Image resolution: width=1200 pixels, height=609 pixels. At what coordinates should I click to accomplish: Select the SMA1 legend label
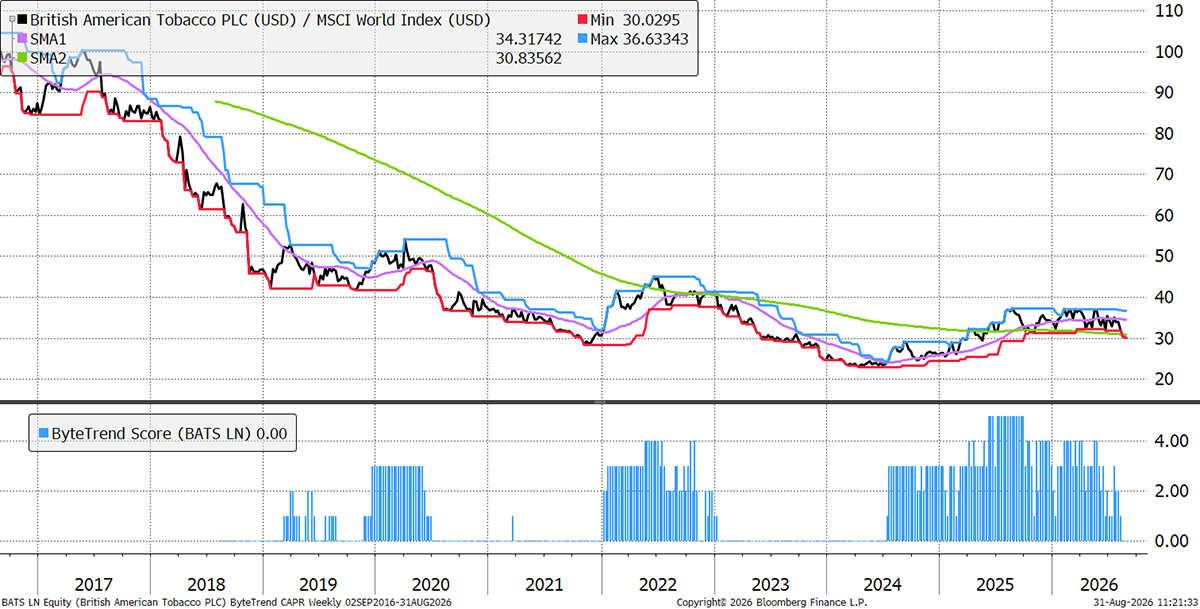[x=48, y=39]
